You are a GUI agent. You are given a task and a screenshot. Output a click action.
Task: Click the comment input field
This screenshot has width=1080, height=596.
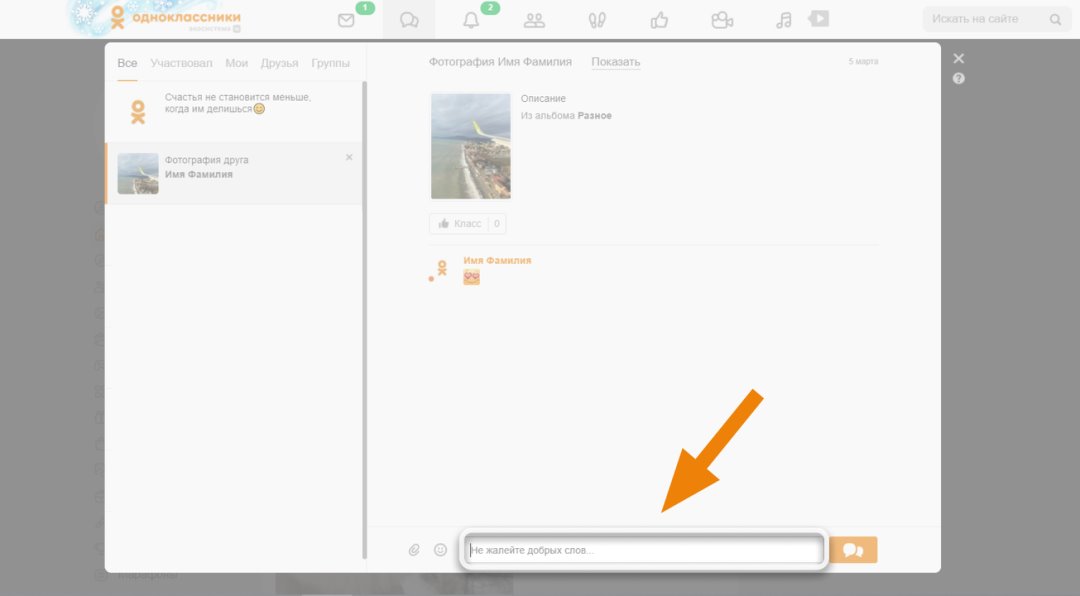(x=643, y=550)
